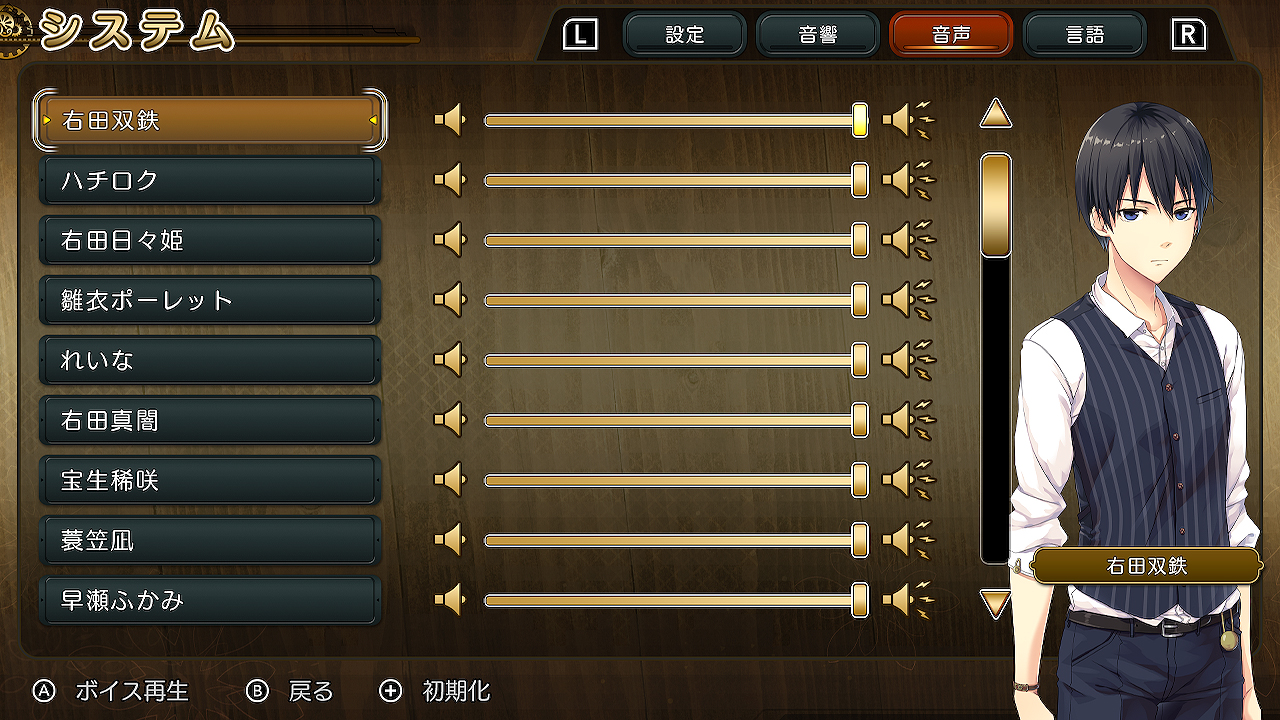Screen dimensions: 1280x720
Task: Click the mute speaker icon for 宝生稀咲
Action: click(450, 481)
